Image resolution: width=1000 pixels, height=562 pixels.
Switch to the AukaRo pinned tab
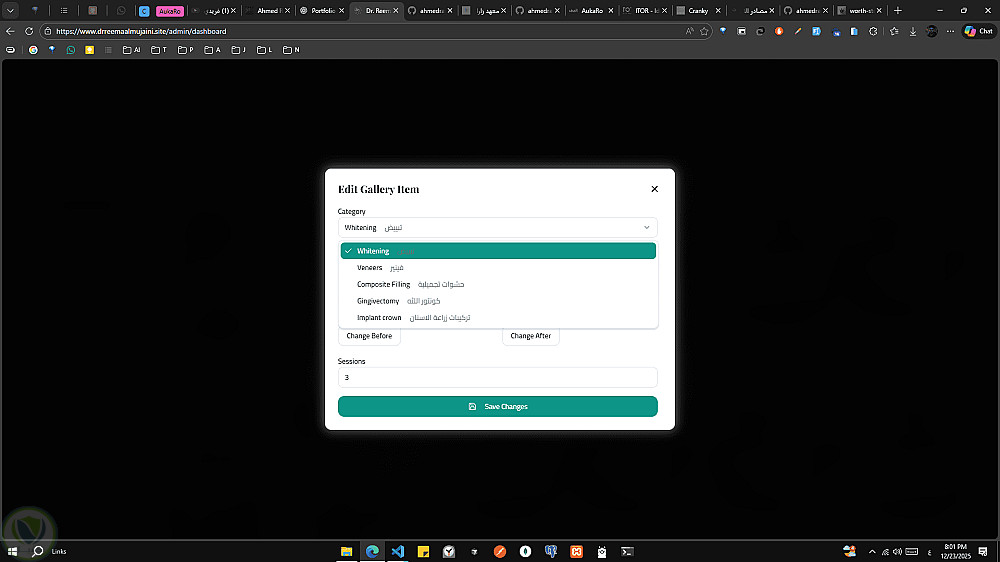click(x=170, y=11)
